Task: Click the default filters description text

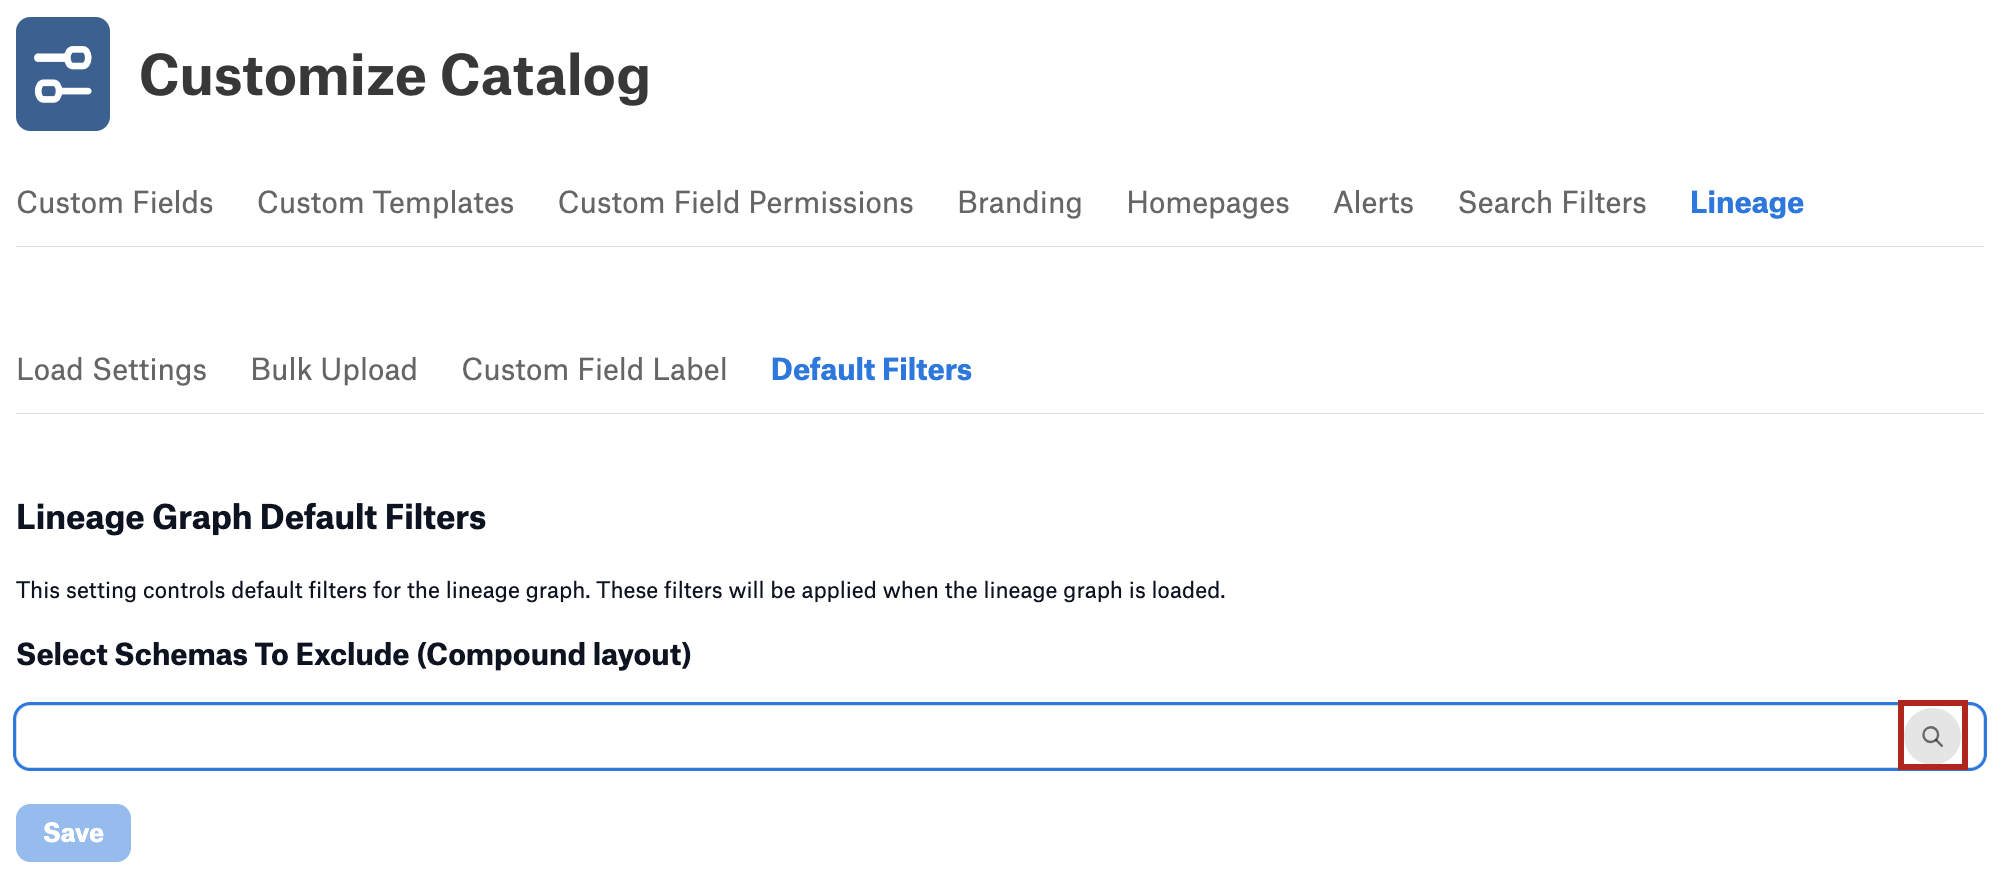Action: 621,591
